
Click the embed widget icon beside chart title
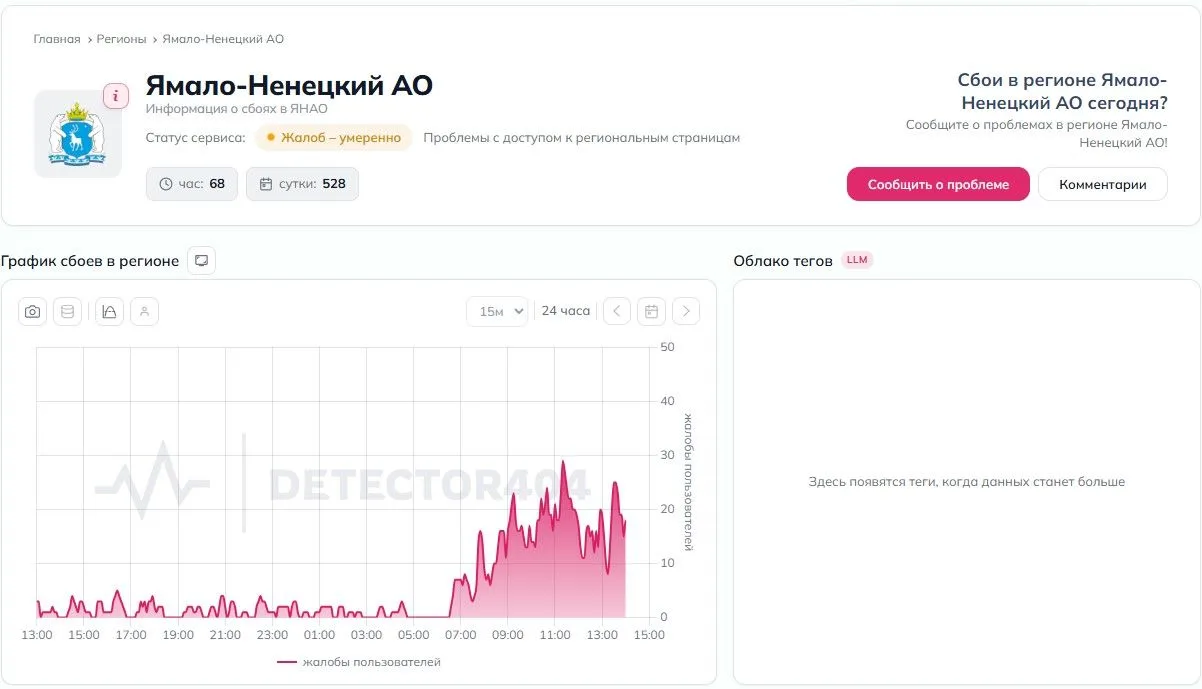coord(201,261)
